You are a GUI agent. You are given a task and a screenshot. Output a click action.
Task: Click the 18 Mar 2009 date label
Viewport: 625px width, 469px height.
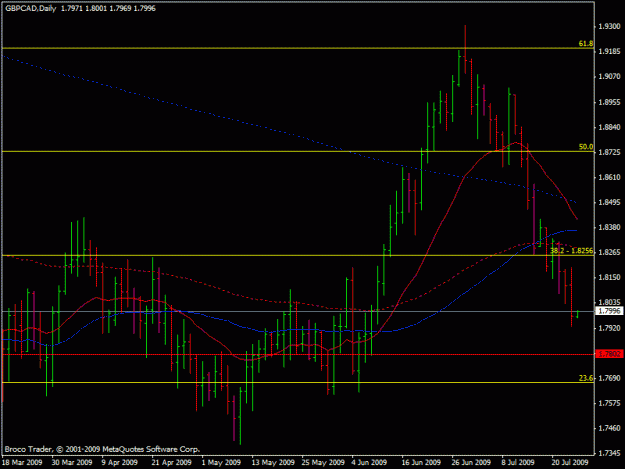coord(22,462)
